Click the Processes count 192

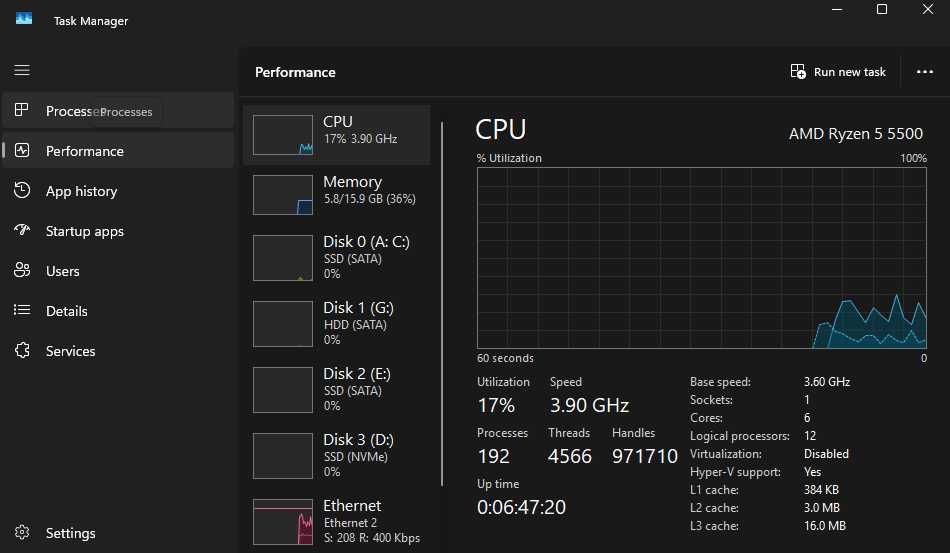click(x=494, y=456)
